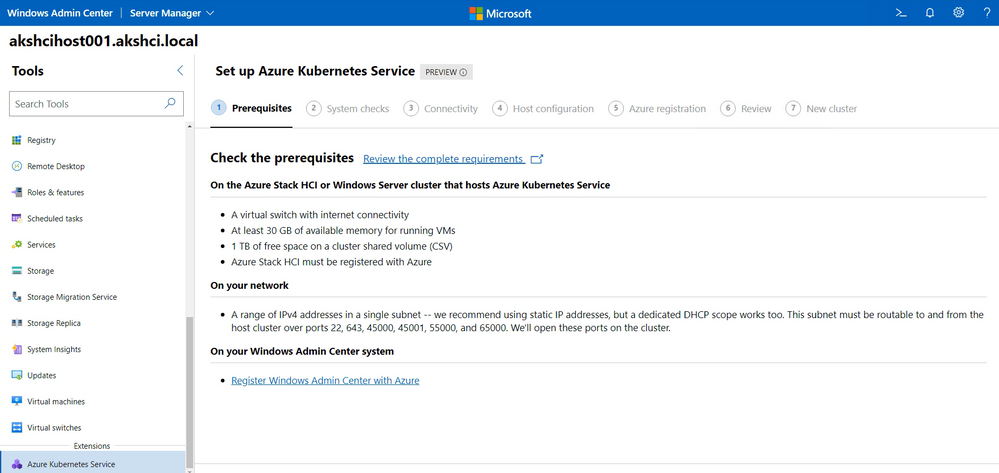Click the Registry tool icon
Viewport: 999px width, 473px height.
[17, 141]
